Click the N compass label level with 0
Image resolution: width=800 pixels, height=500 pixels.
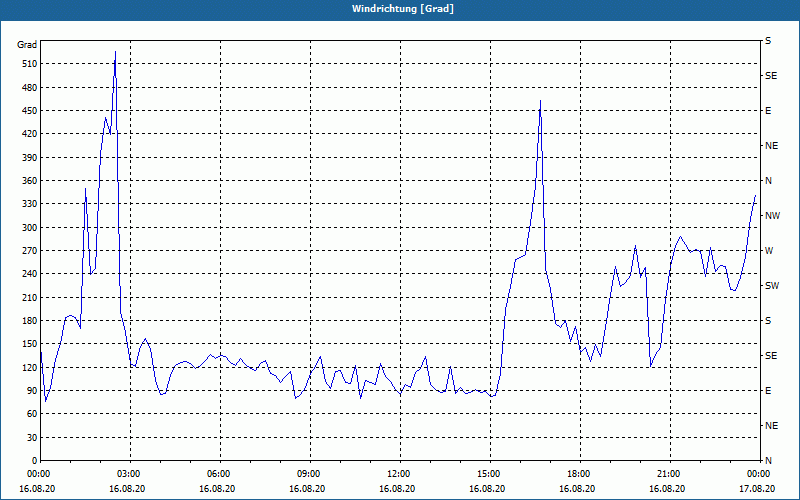point(768,461)
